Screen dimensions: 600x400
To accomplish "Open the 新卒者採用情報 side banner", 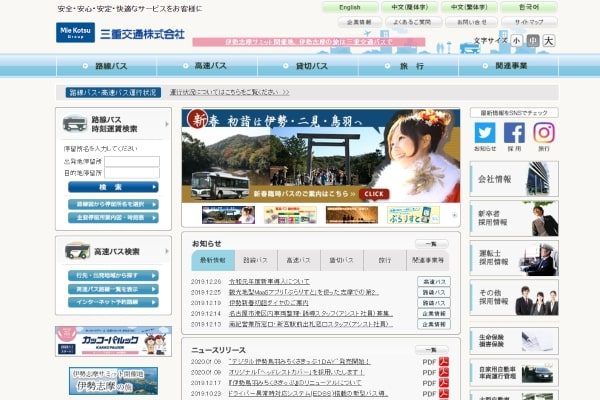I will (x=514, y=218).
